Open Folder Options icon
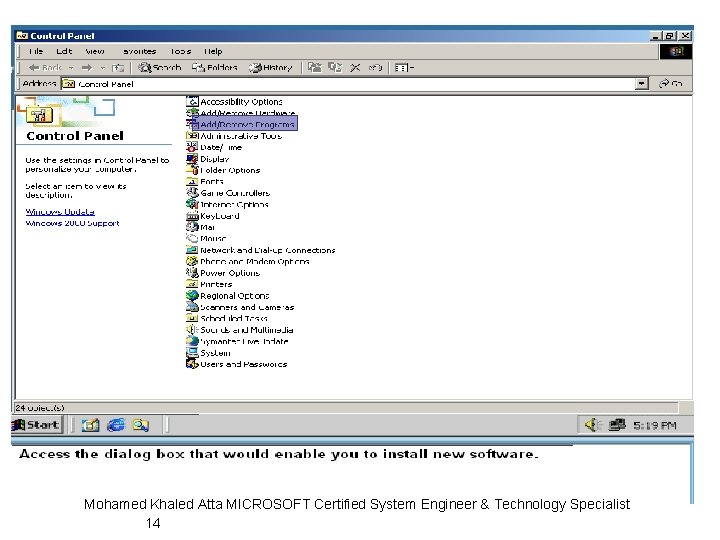720x540 pixels. tap(192, 170)
